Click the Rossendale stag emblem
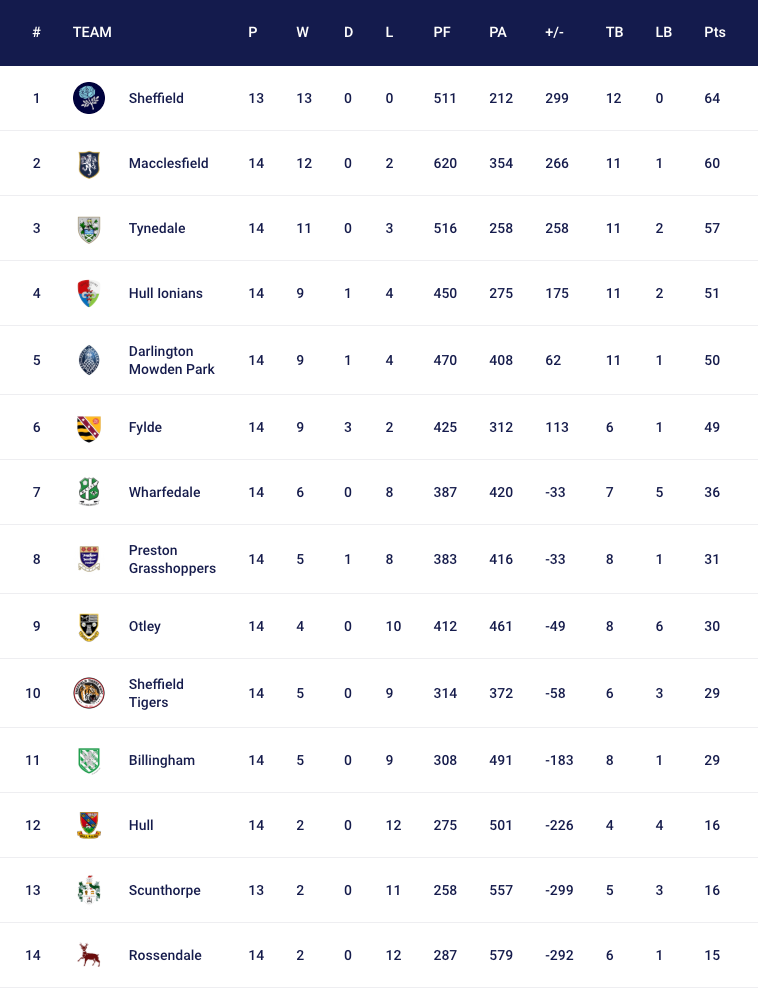 coord(89,955)
